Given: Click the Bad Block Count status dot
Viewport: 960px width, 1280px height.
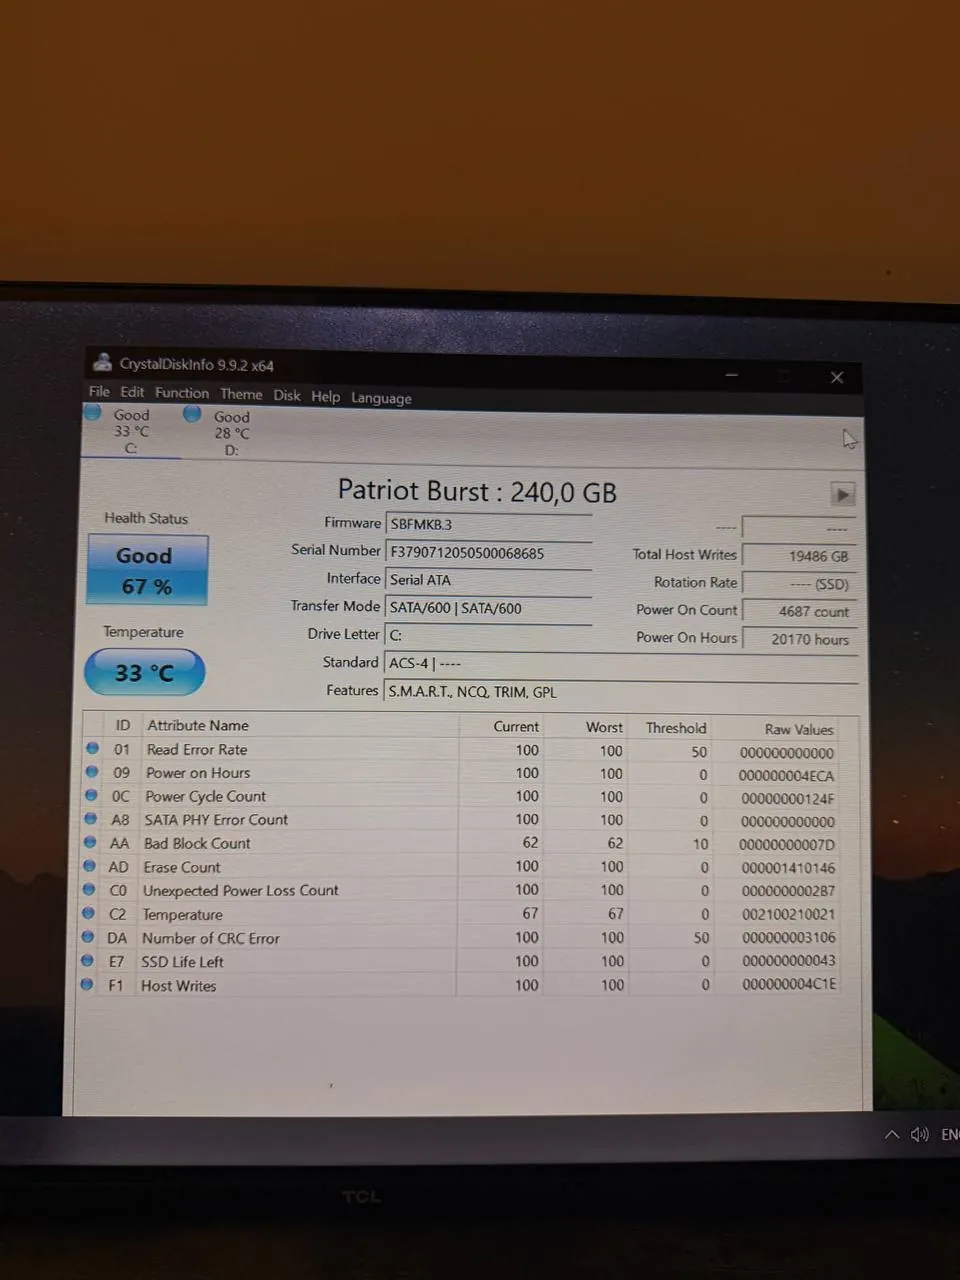Looking at the screenshot, I should 90,842.
